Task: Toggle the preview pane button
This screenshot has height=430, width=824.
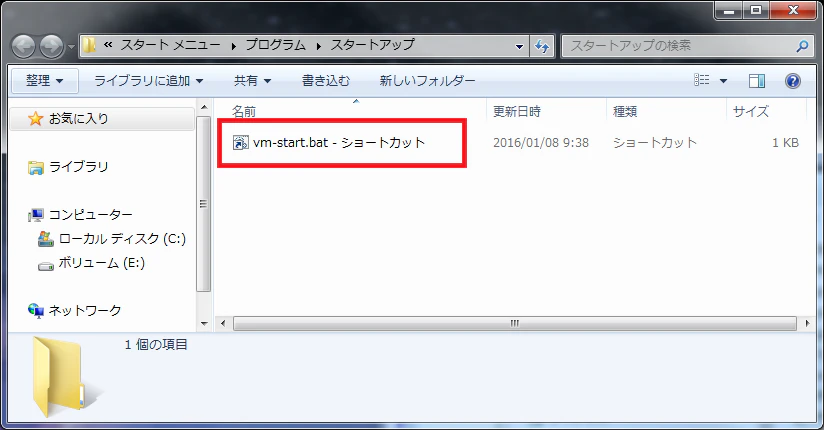Action: click(757, 80)
